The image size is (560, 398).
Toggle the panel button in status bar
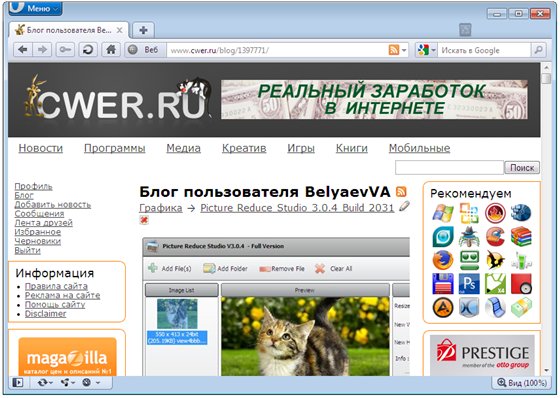point(18,383)
